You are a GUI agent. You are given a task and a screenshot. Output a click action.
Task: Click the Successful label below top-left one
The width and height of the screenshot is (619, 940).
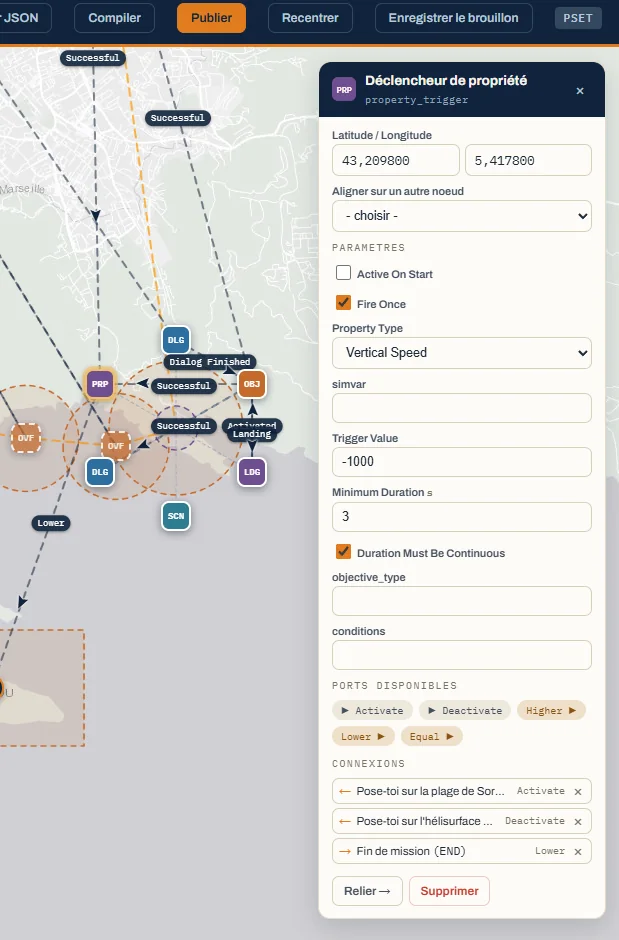coord(177,118)
